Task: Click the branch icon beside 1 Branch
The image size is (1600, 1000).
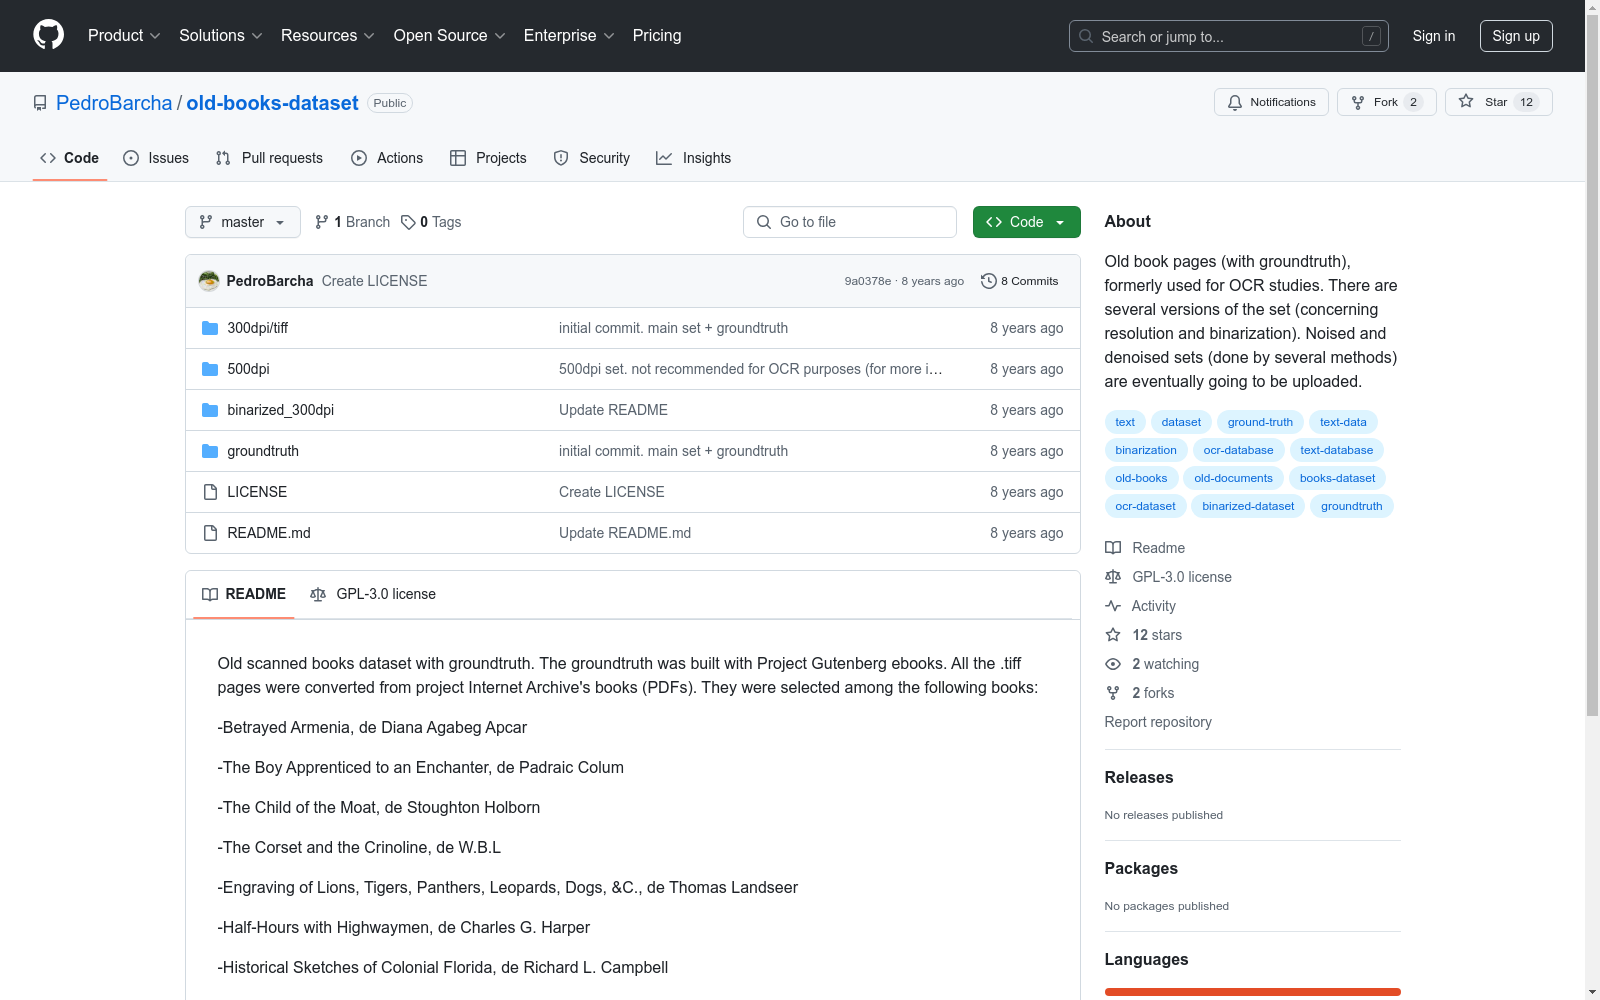Action: click(x=322, y=222)
